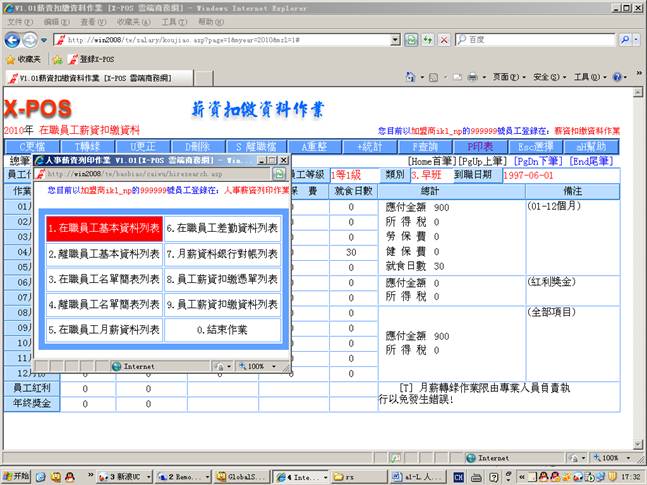Expand the address bar URL dropdown
The height and width of the screenshot is (485, 647).
pyautogui.click(x=395, y=40)
